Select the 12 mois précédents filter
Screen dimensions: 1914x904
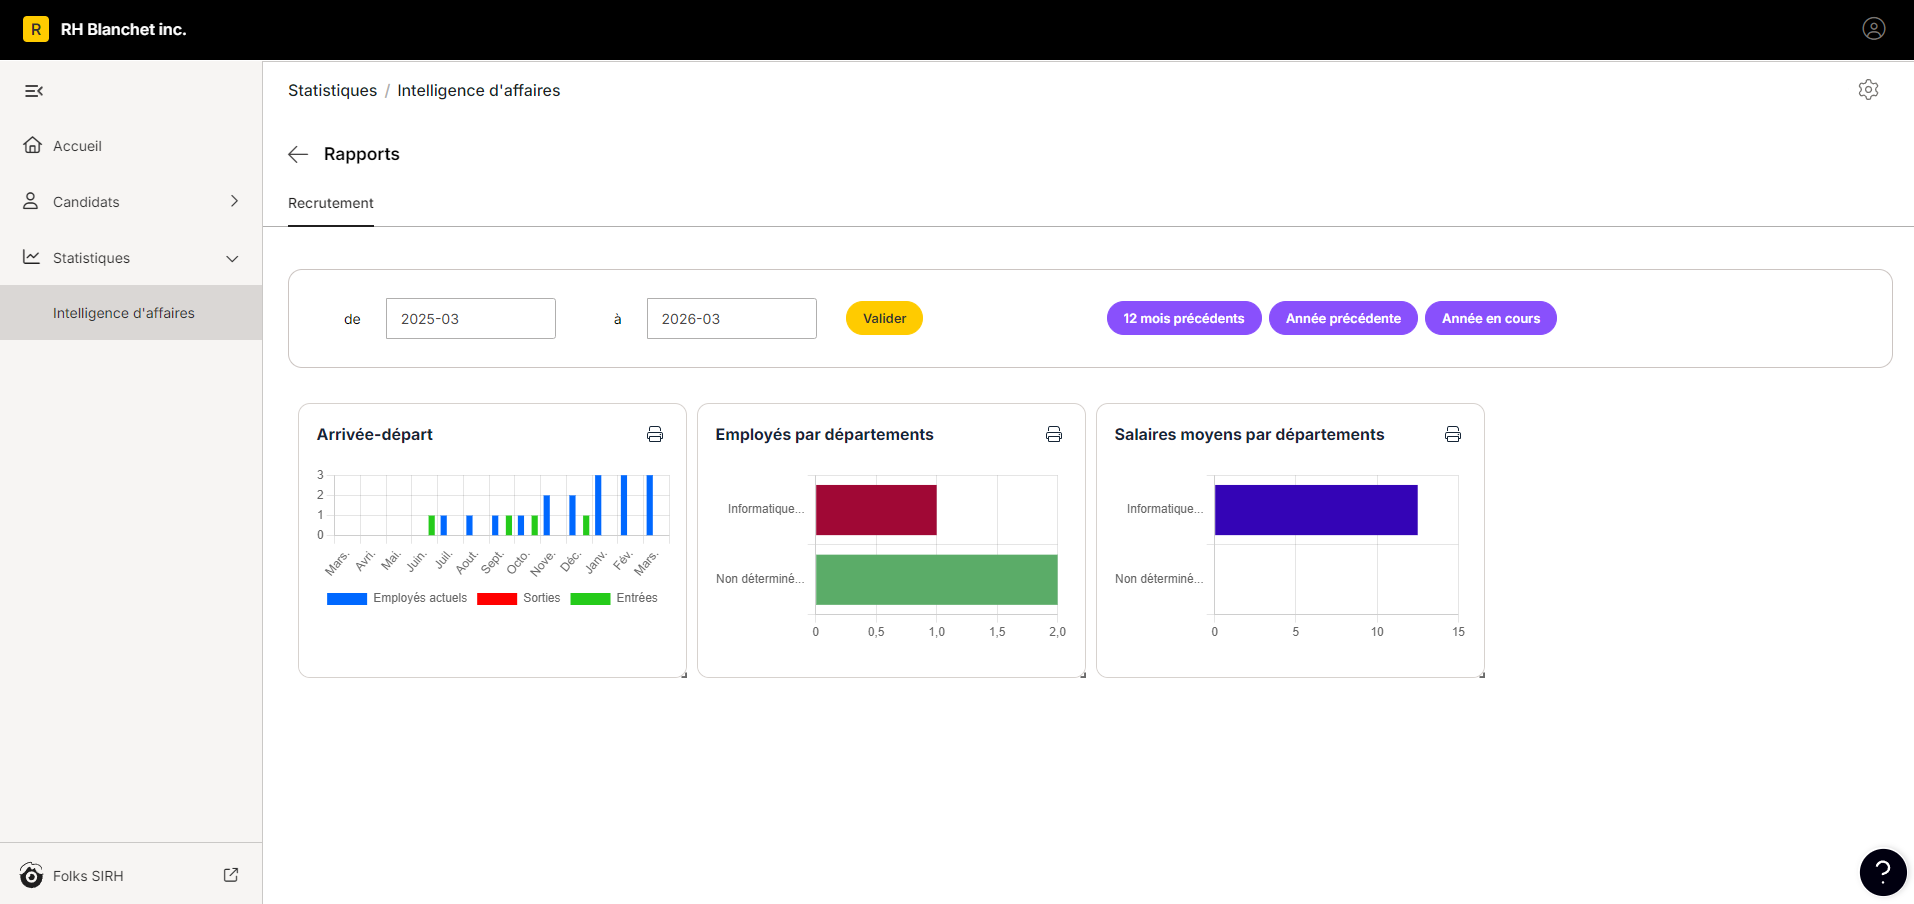(1184, 318)
